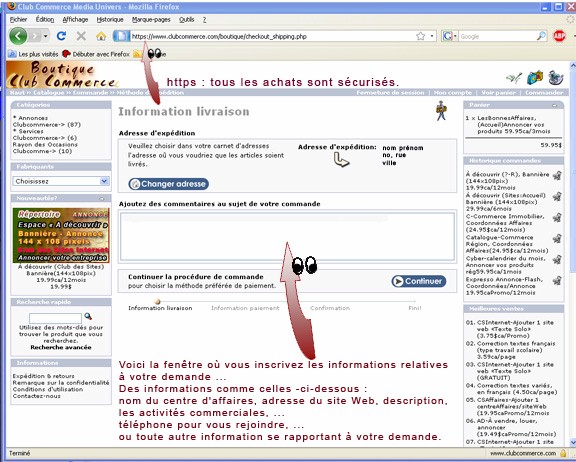Click the site identity icon beside URL
576x462 pixels.
121,36
